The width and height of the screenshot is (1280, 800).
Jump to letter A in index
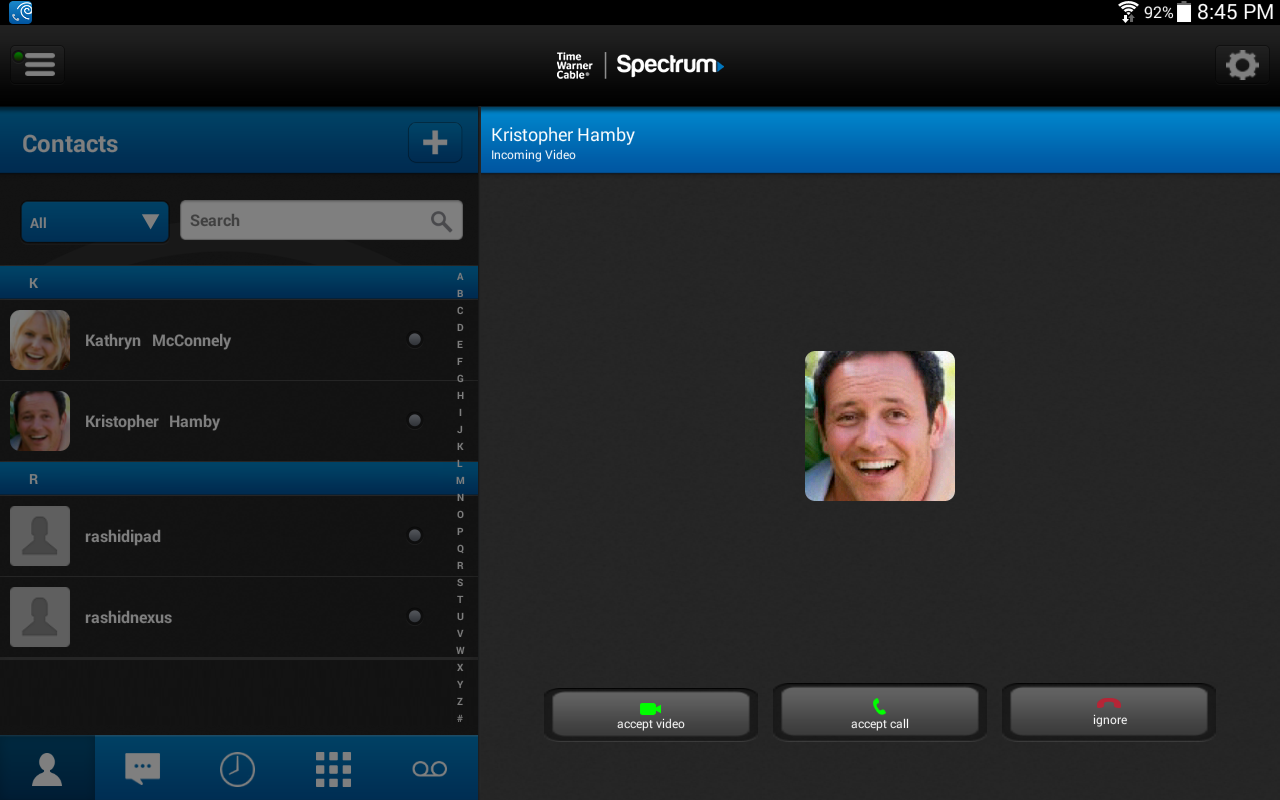click(460, 277)
